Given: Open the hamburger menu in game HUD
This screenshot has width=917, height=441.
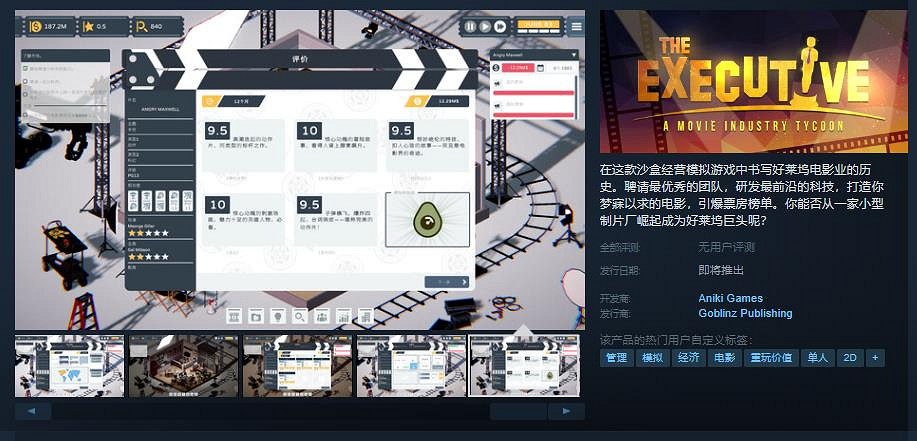Looking at the screenshot, I should (577, 26).
